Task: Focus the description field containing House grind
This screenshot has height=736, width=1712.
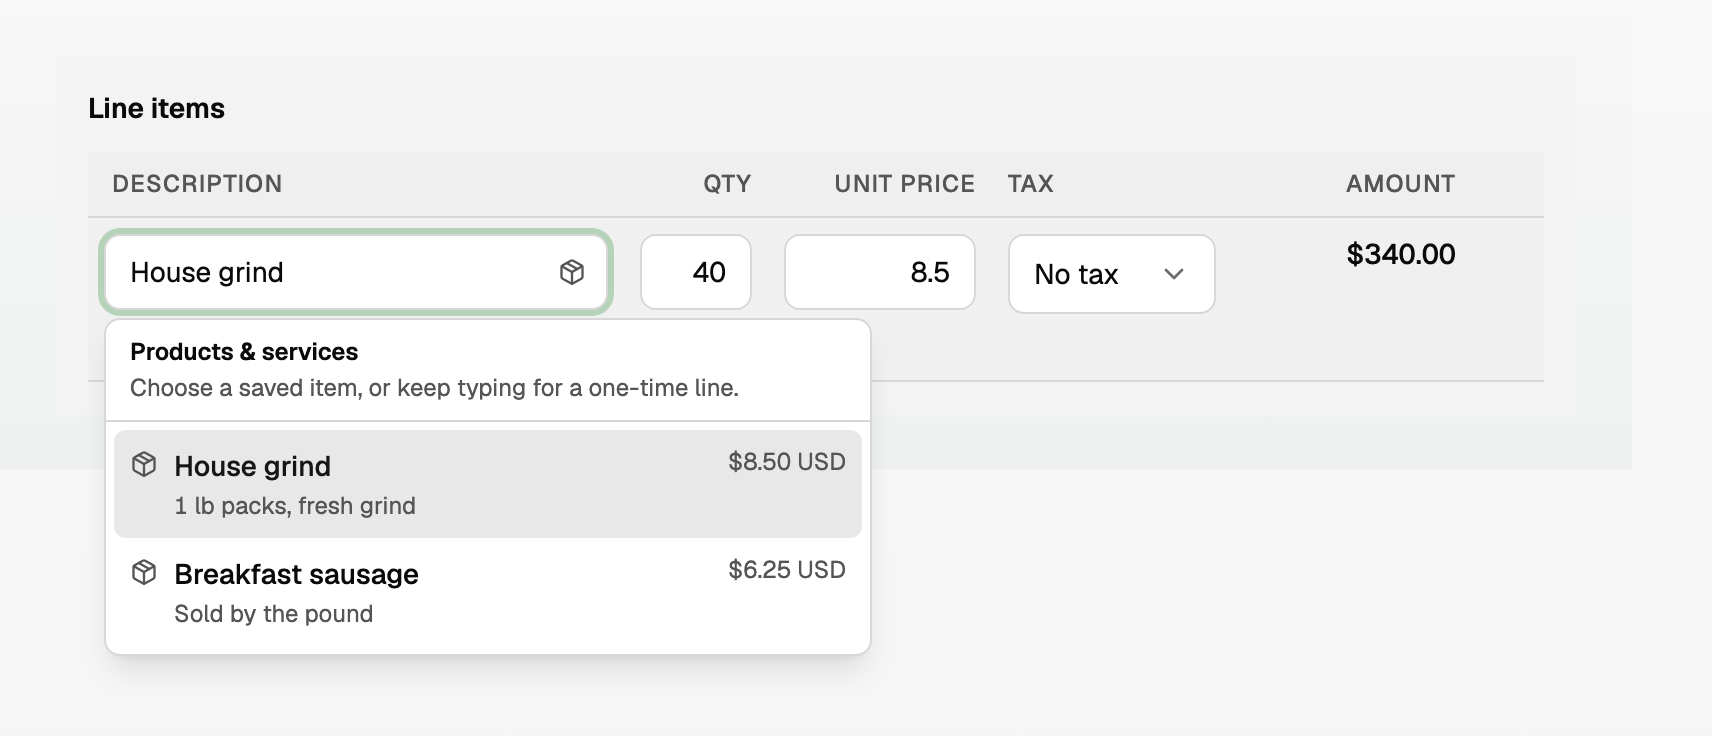Action: (356, 272)
